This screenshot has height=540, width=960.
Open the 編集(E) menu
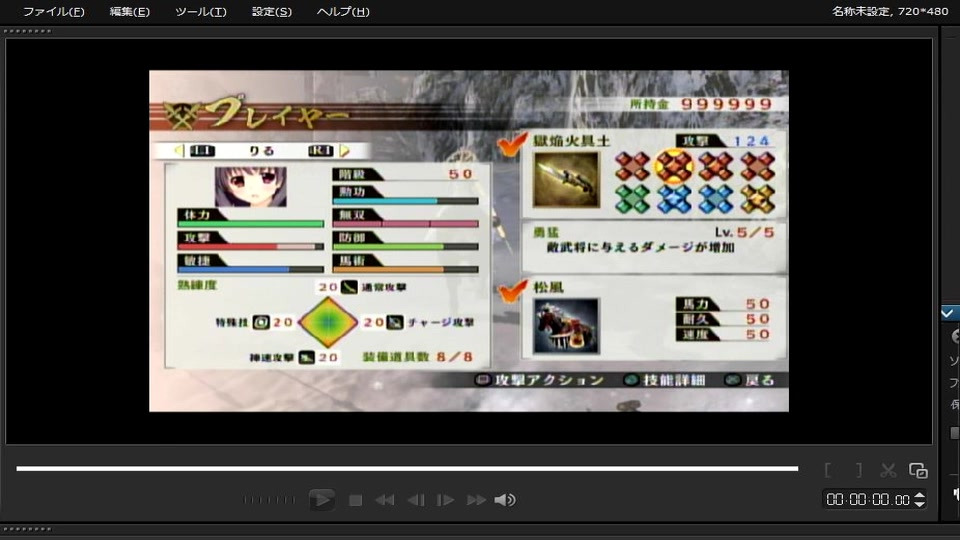130,12
